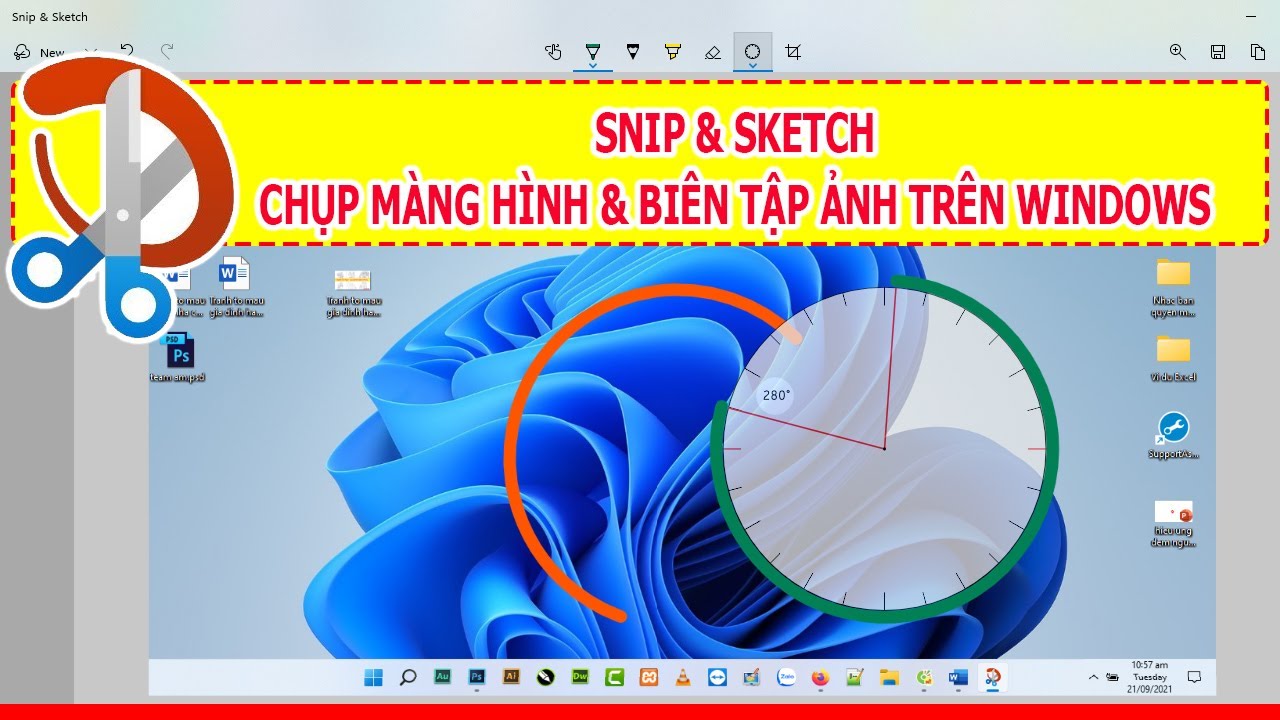The image size is (1280, 720).
Task: Click the Start button in captured taskbar
Action: coord(373,677)
